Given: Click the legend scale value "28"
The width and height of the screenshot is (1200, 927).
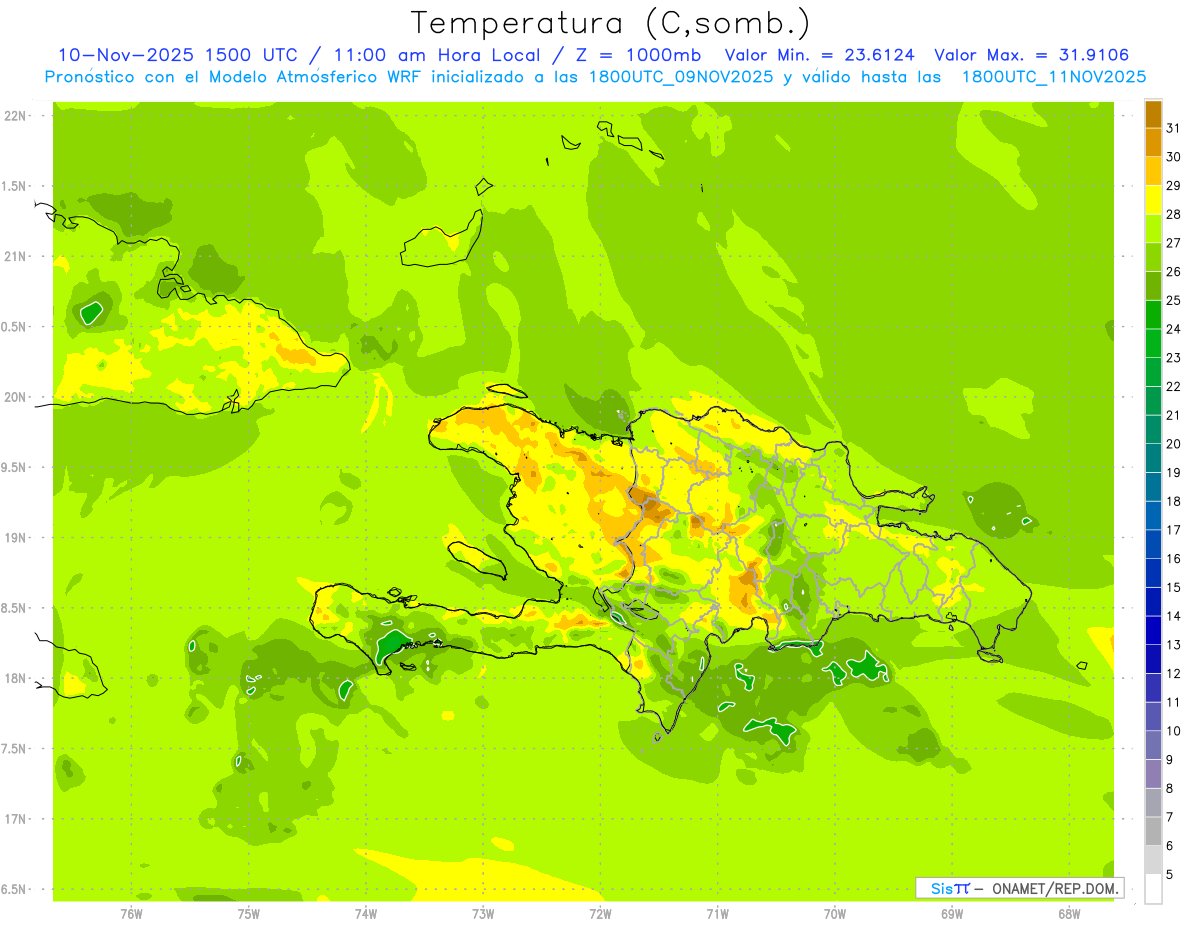Looking at the screenshot, I should [x=1174, y=214].
